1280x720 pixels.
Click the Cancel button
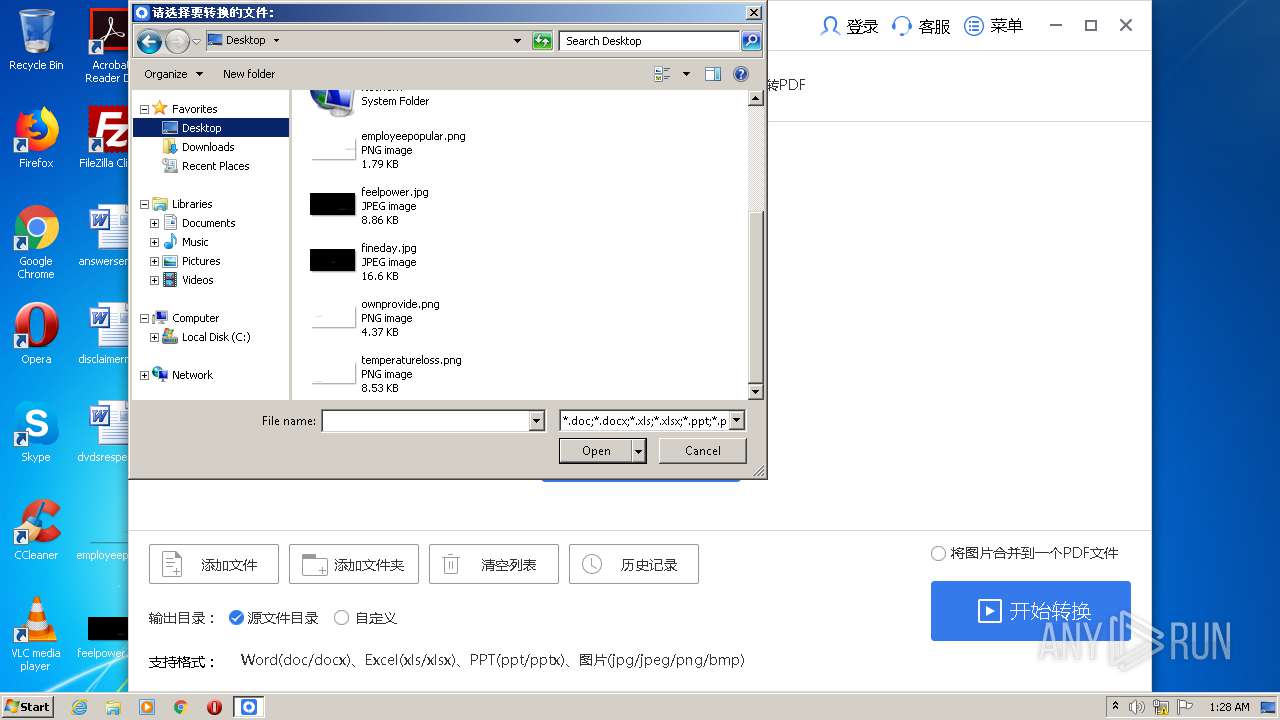[703, 451]
